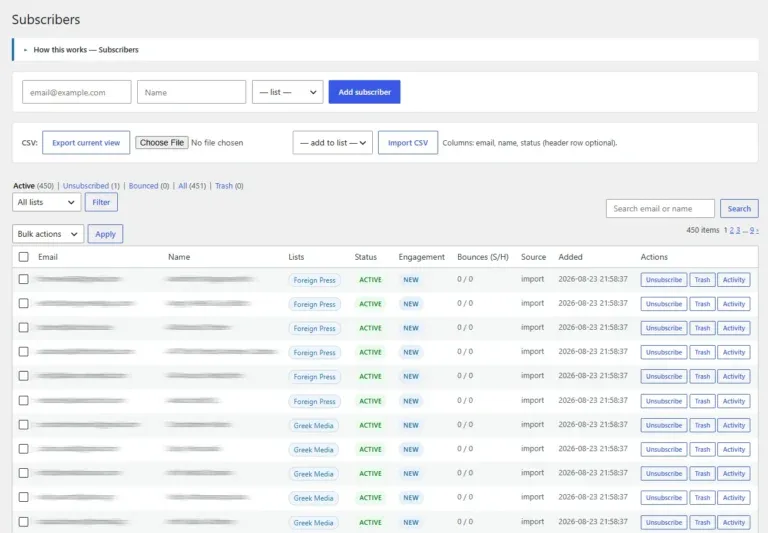768x533 pixels.
Task: Click the Import CSV button
Action: [408, 143]
